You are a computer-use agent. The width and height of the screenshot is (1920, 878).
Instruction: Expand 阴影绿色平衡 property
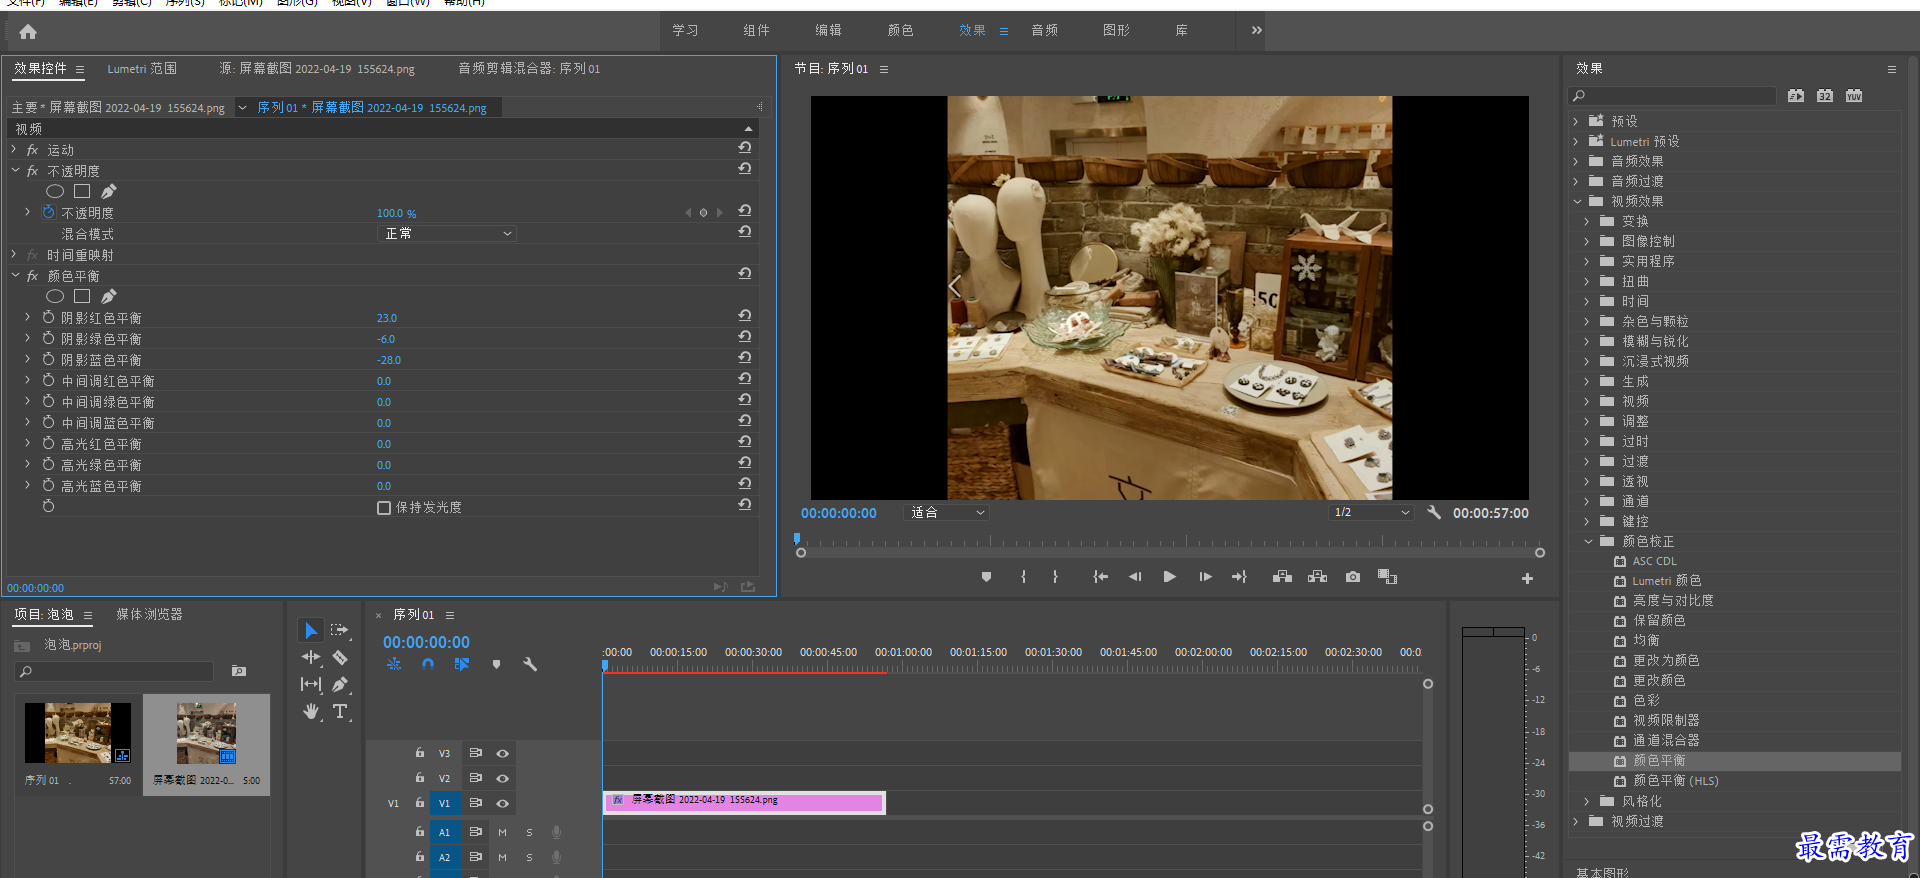click(28, 338)
